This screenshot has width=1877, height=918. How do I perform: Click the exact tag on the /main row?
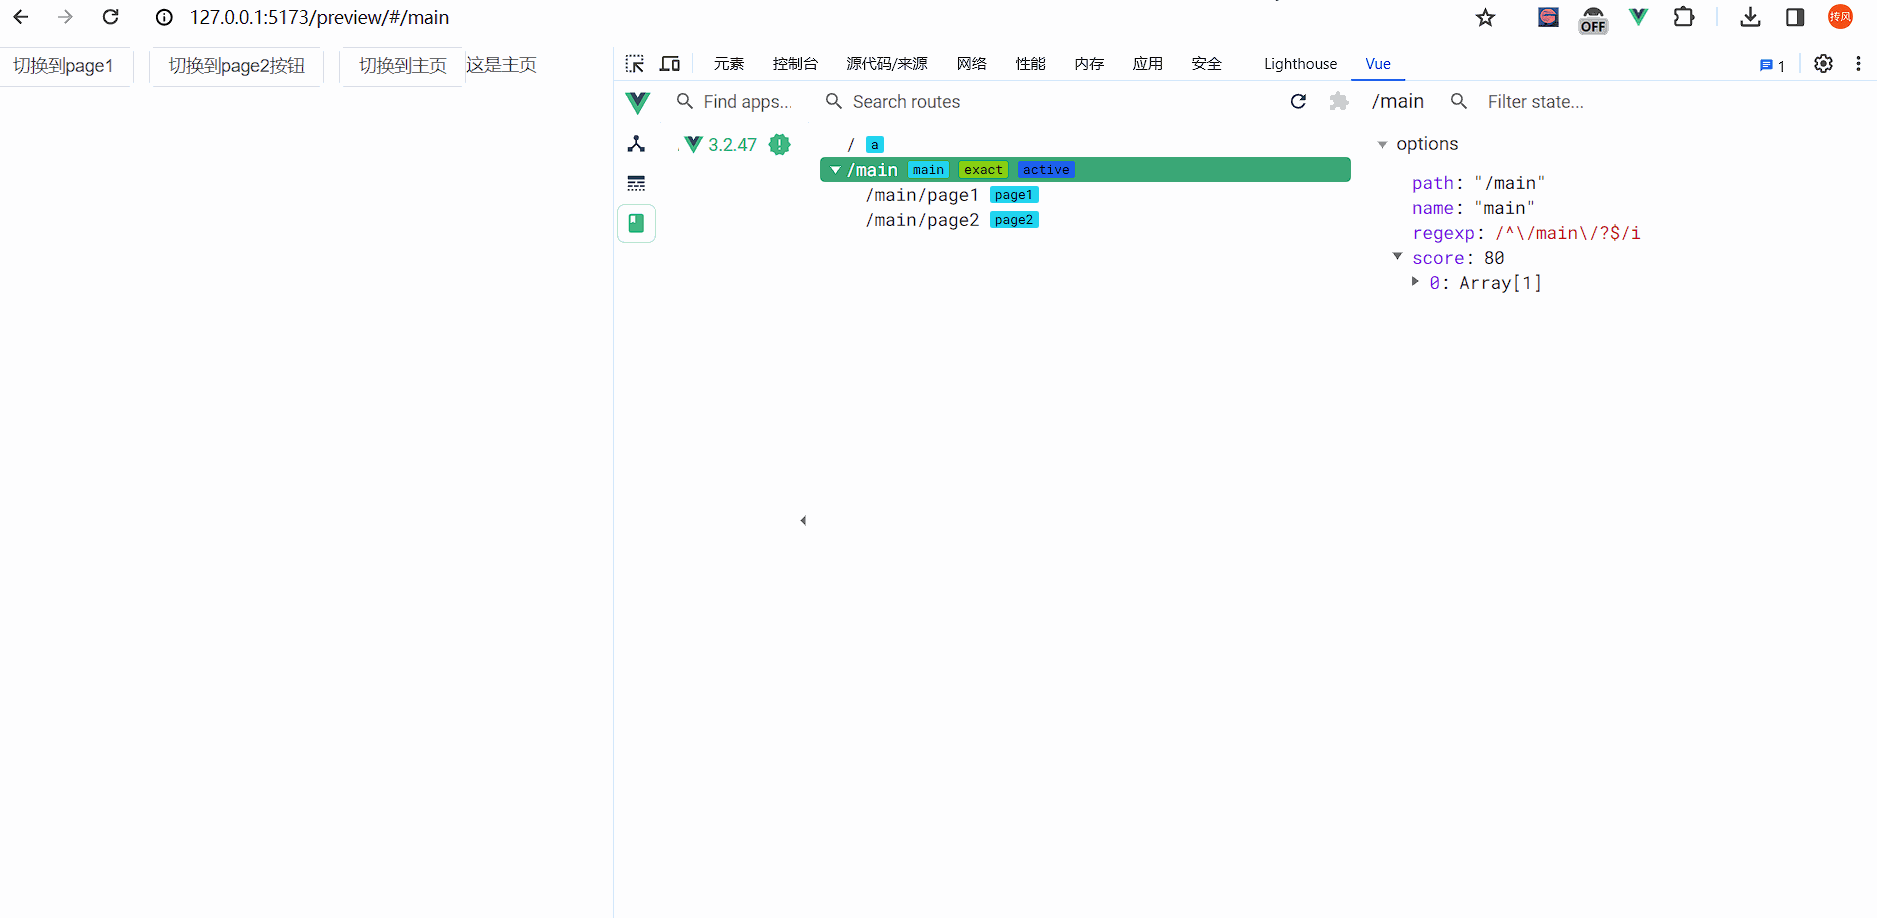click(983, 170)
